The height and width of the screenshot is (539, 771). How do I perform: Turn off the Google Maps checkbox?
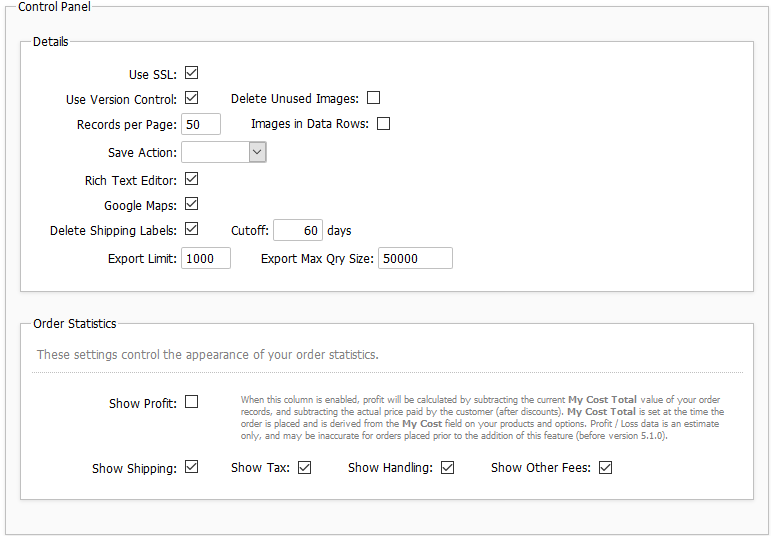tap(191, 204)
